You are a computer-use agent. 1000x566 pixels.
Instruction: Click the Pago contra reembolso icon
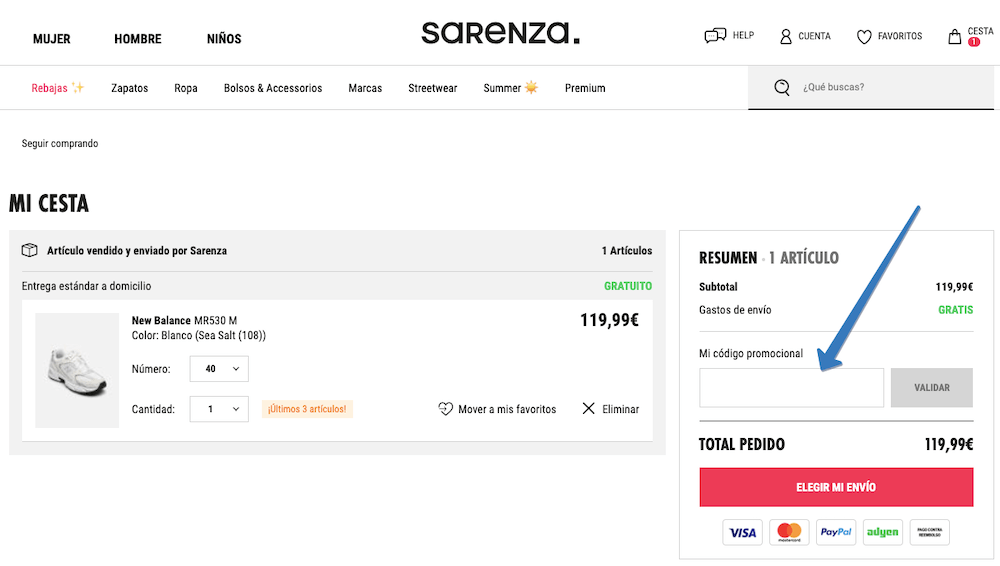[x=929, y=532]
